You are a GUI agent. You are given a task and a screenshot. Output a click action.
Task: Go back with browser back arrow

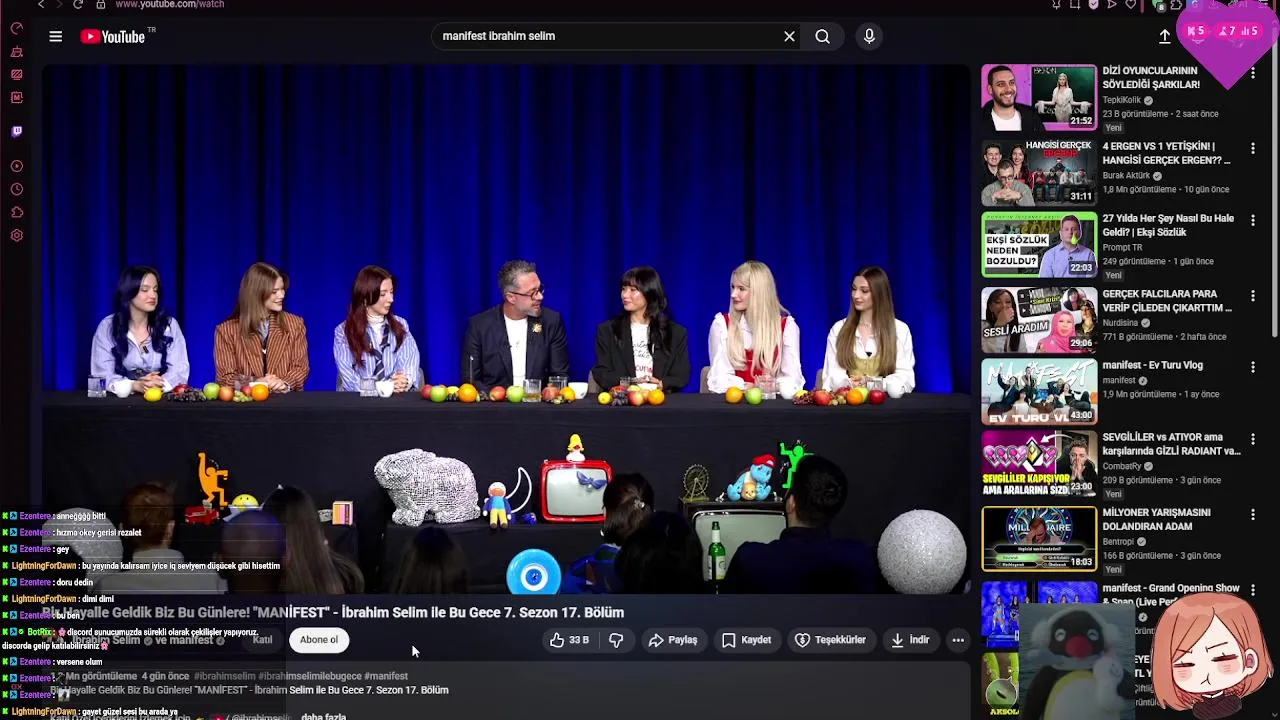(41, 4)
